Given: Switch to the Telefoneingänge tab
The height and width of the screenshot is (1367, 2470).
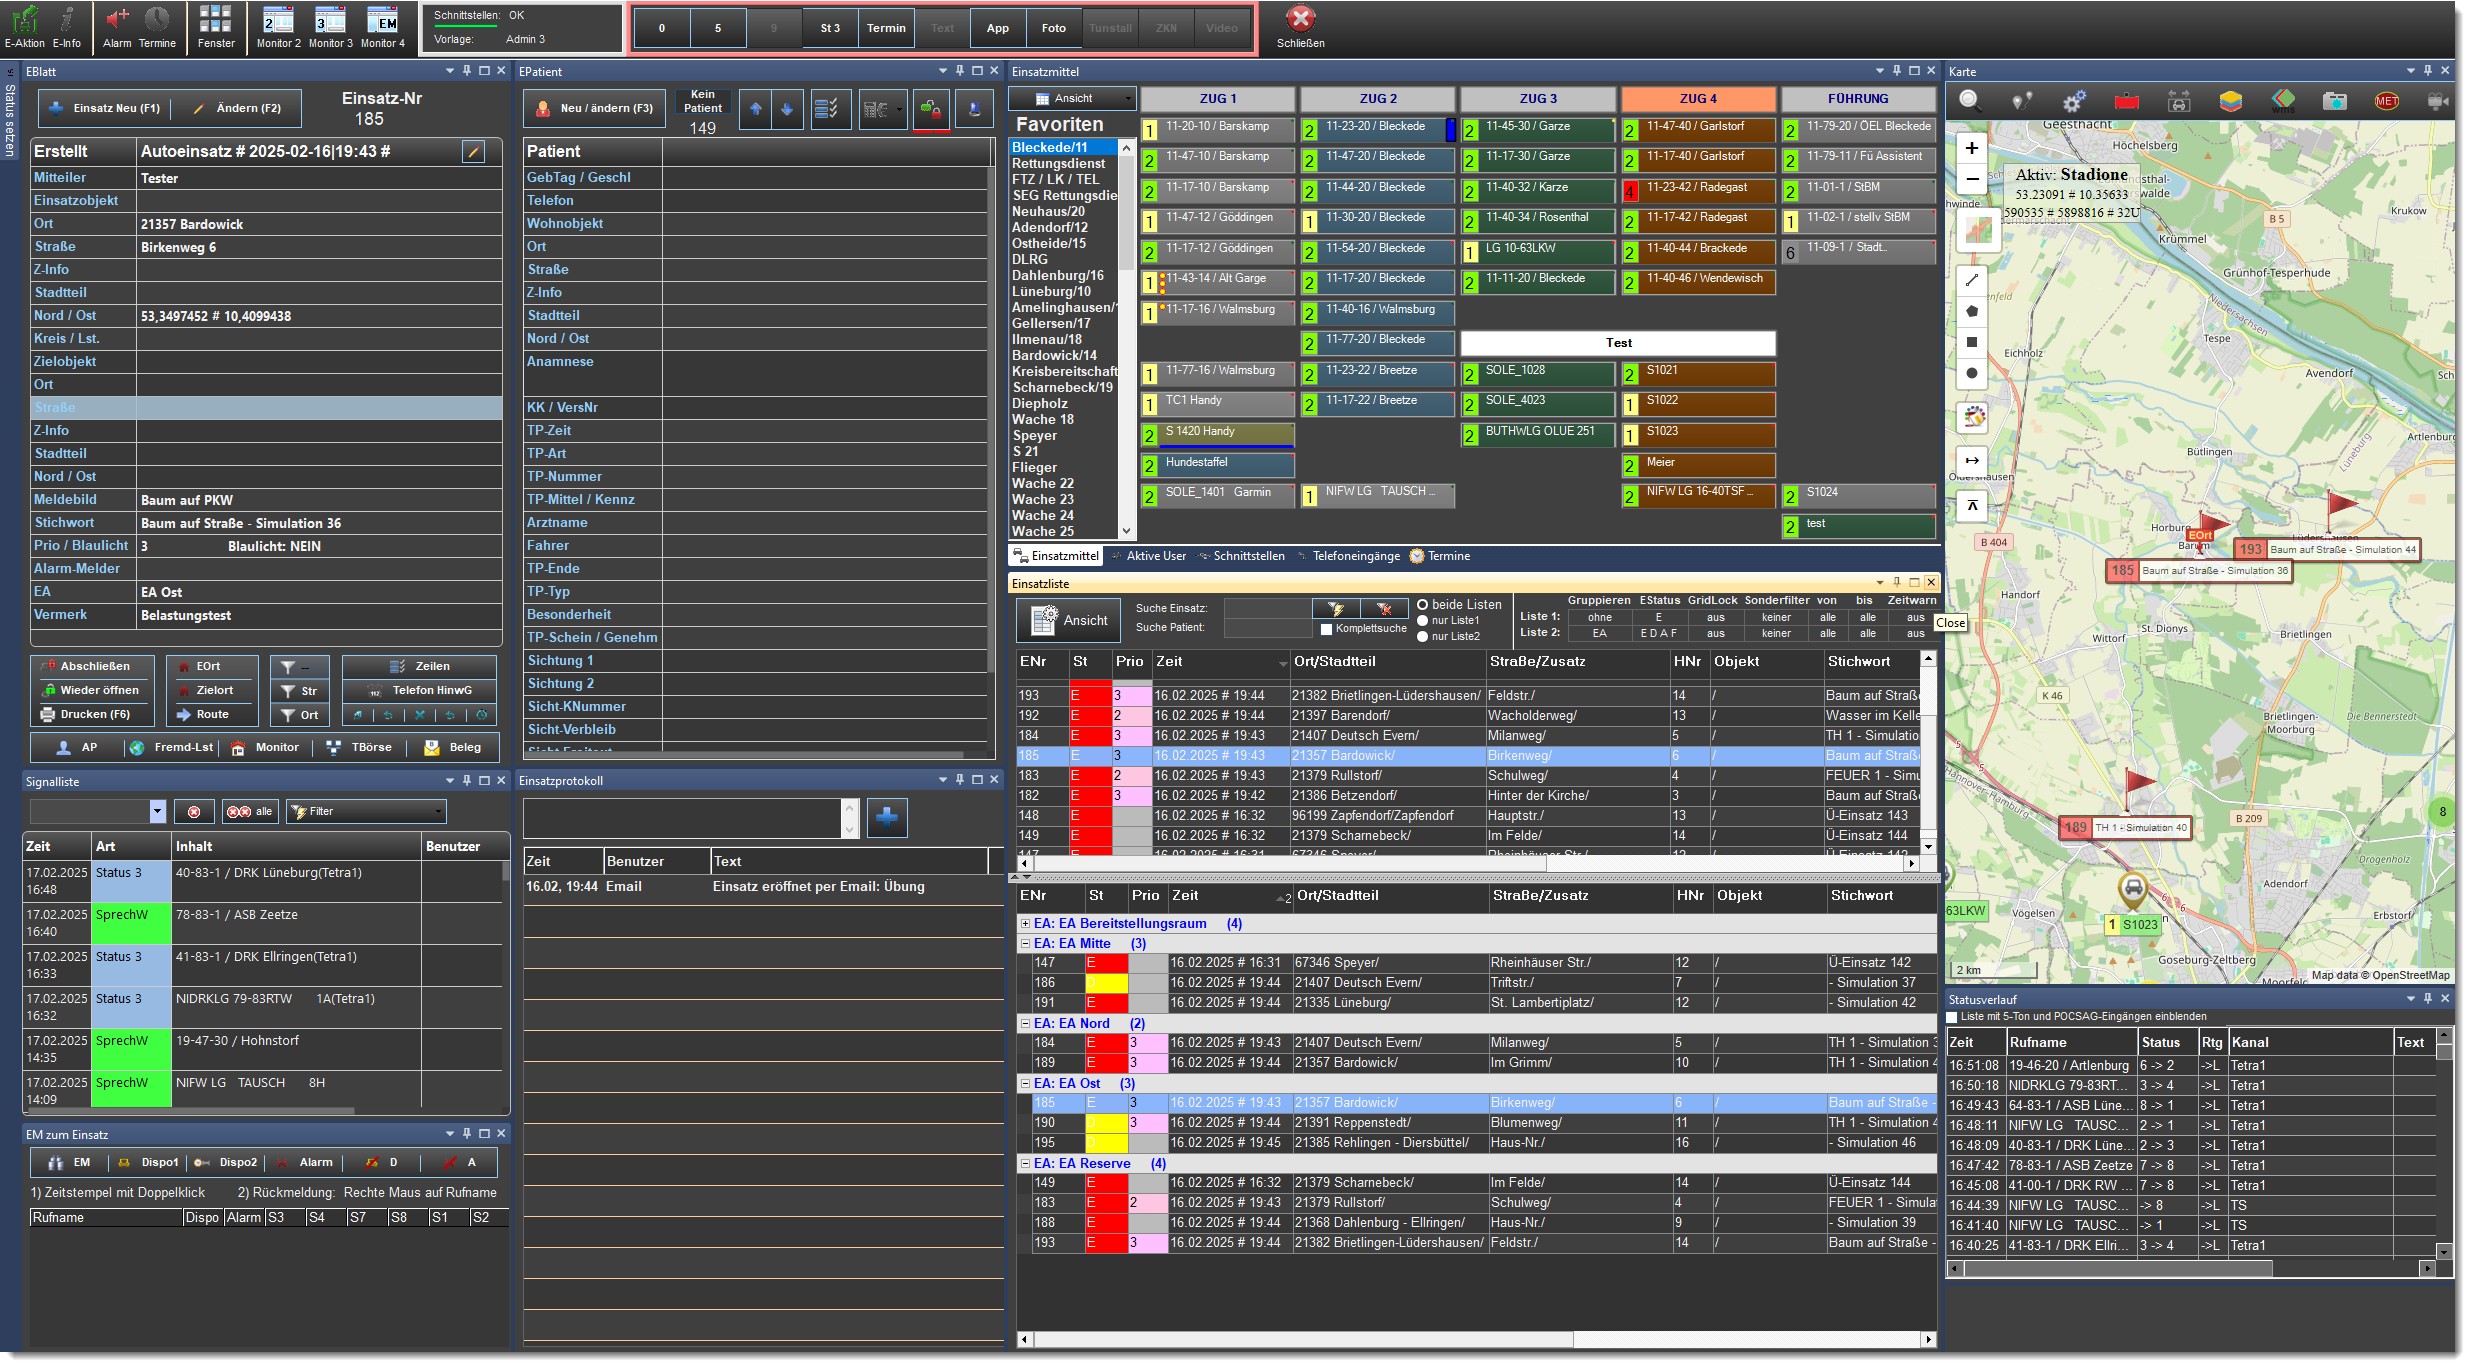Looking at the screenshot, I should point(1355,556).
